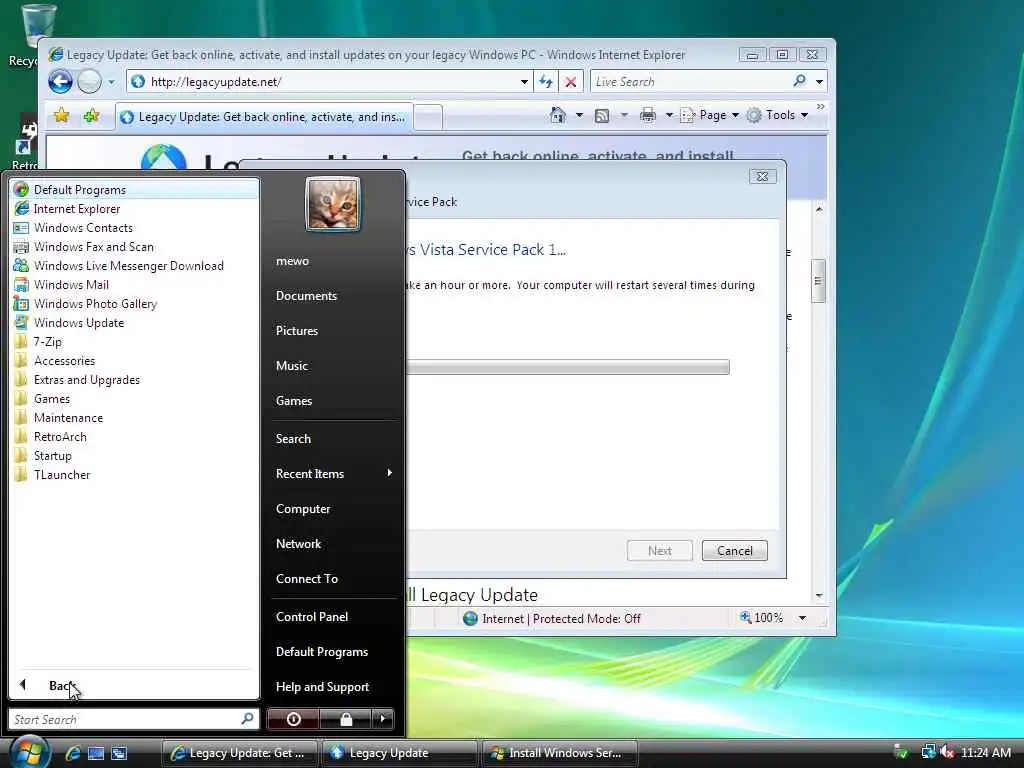Viewport: 1024px width, 768px height.
Task: Click the IE Print toolbar icon
Action: coord(648,116)
